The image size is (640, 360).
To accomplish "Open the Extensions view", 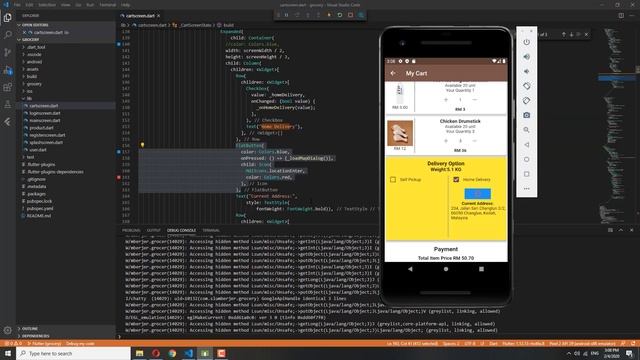I will 8,87.
